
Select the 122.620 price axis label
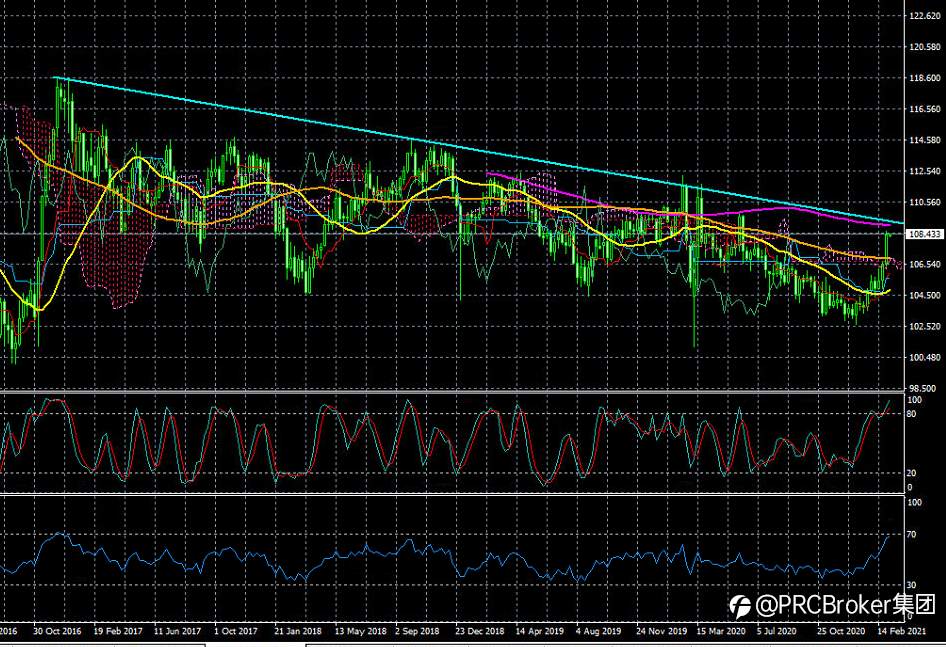tap(925, 16)
